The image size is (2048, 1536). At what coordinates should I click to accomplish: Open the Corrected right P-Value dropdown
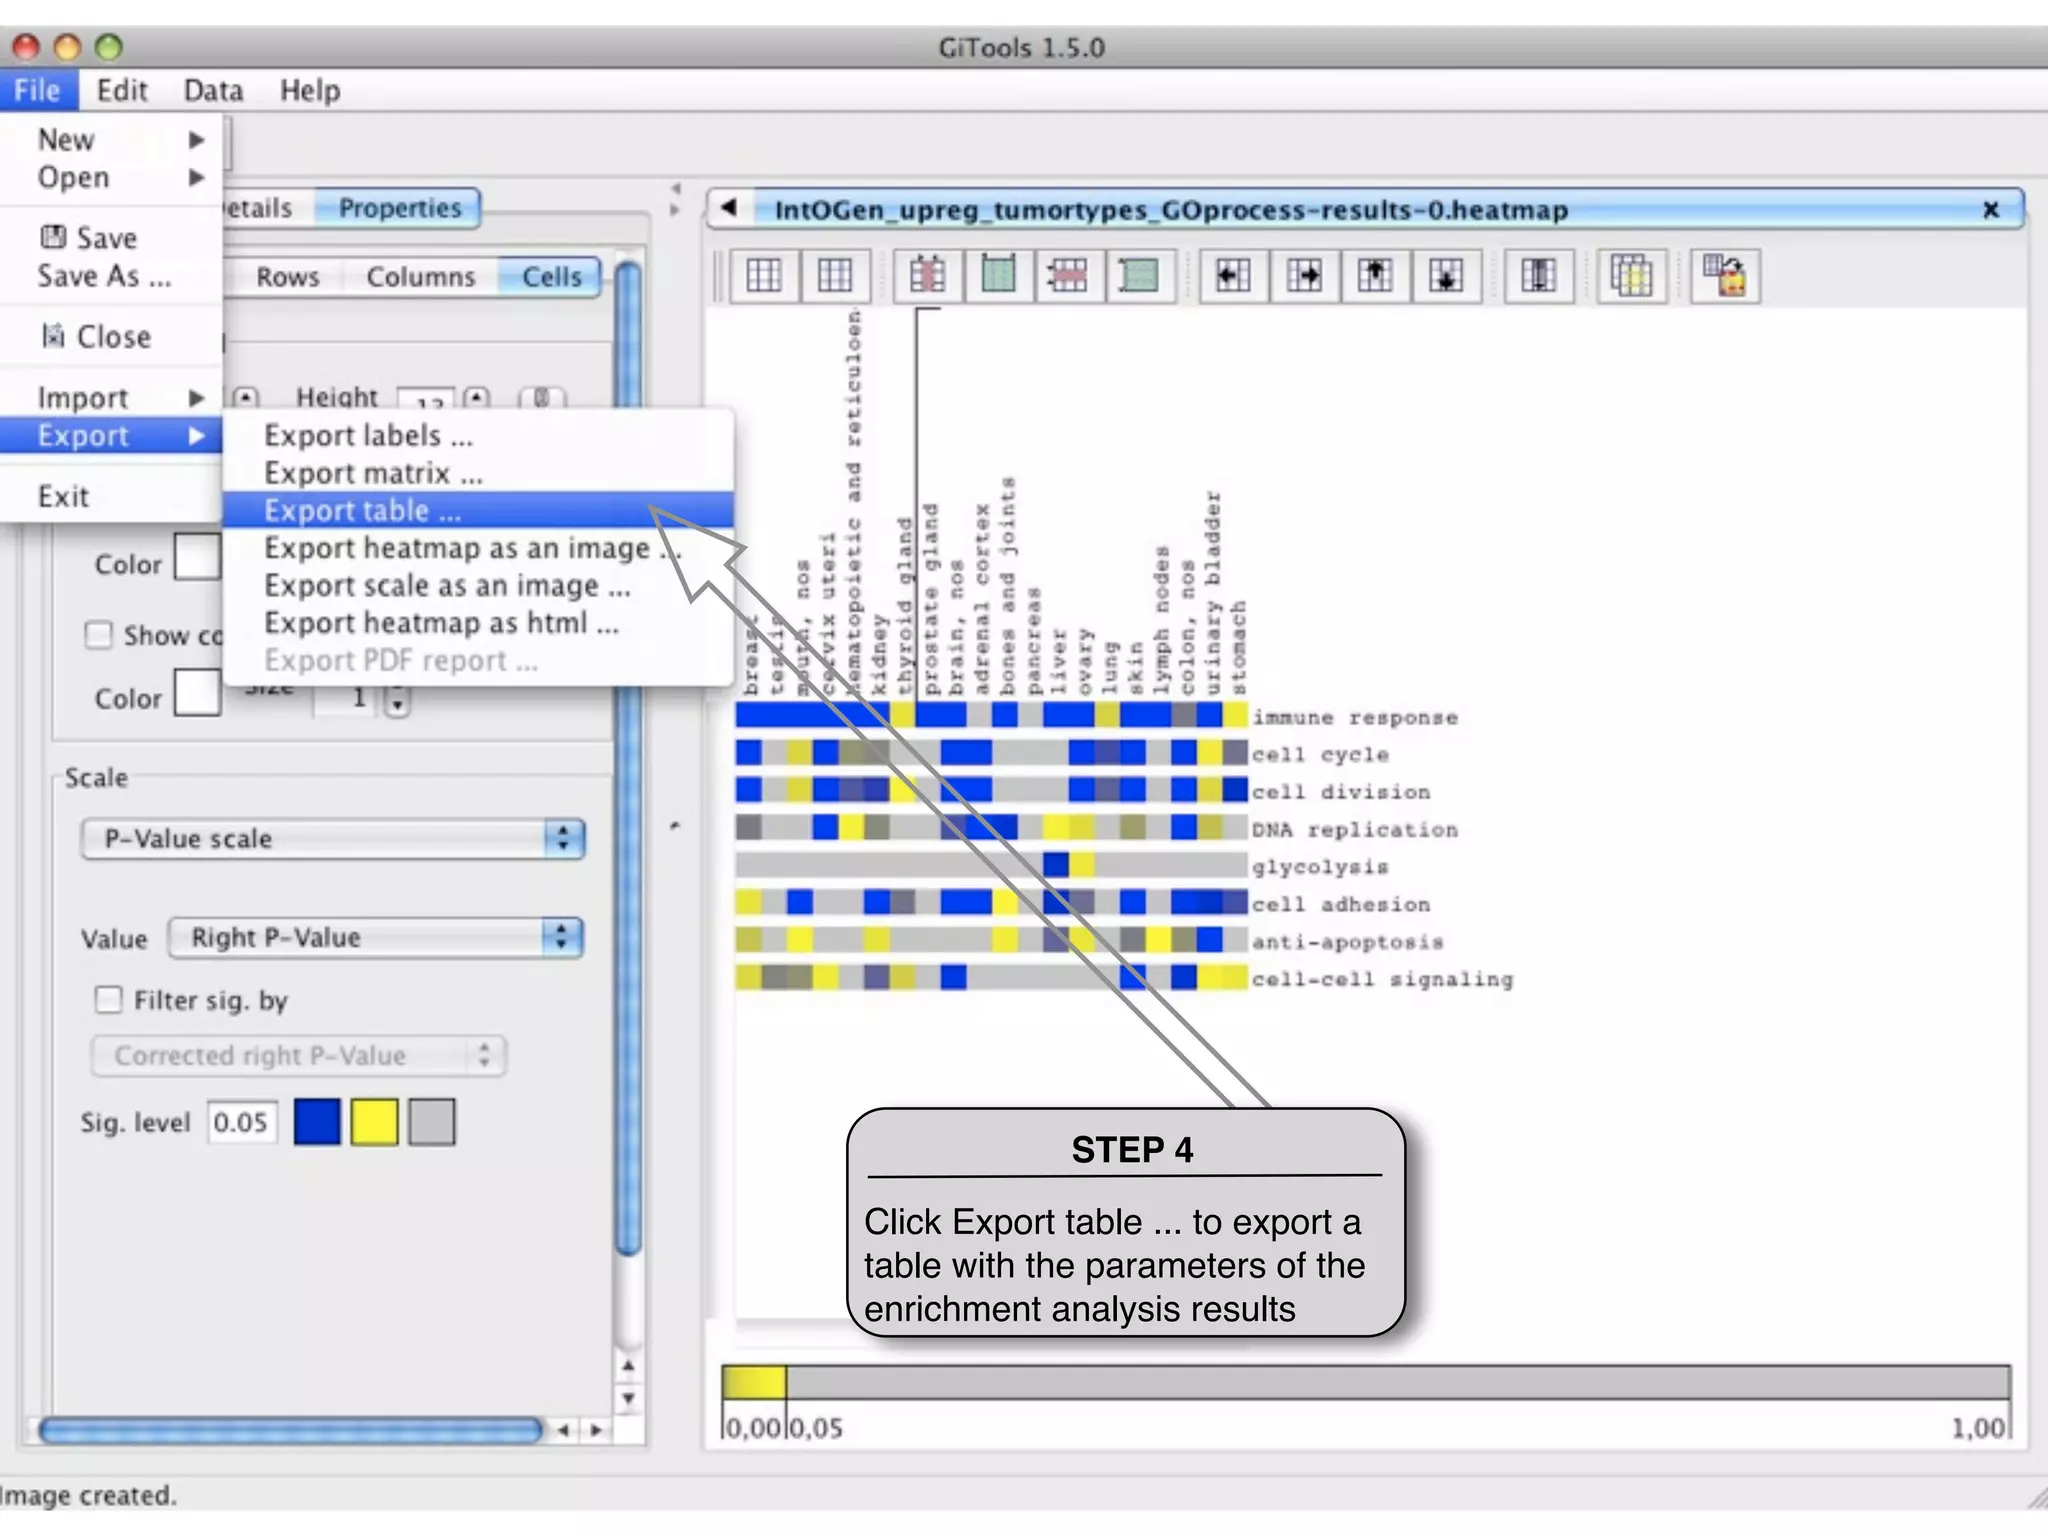click(298, 1055)
